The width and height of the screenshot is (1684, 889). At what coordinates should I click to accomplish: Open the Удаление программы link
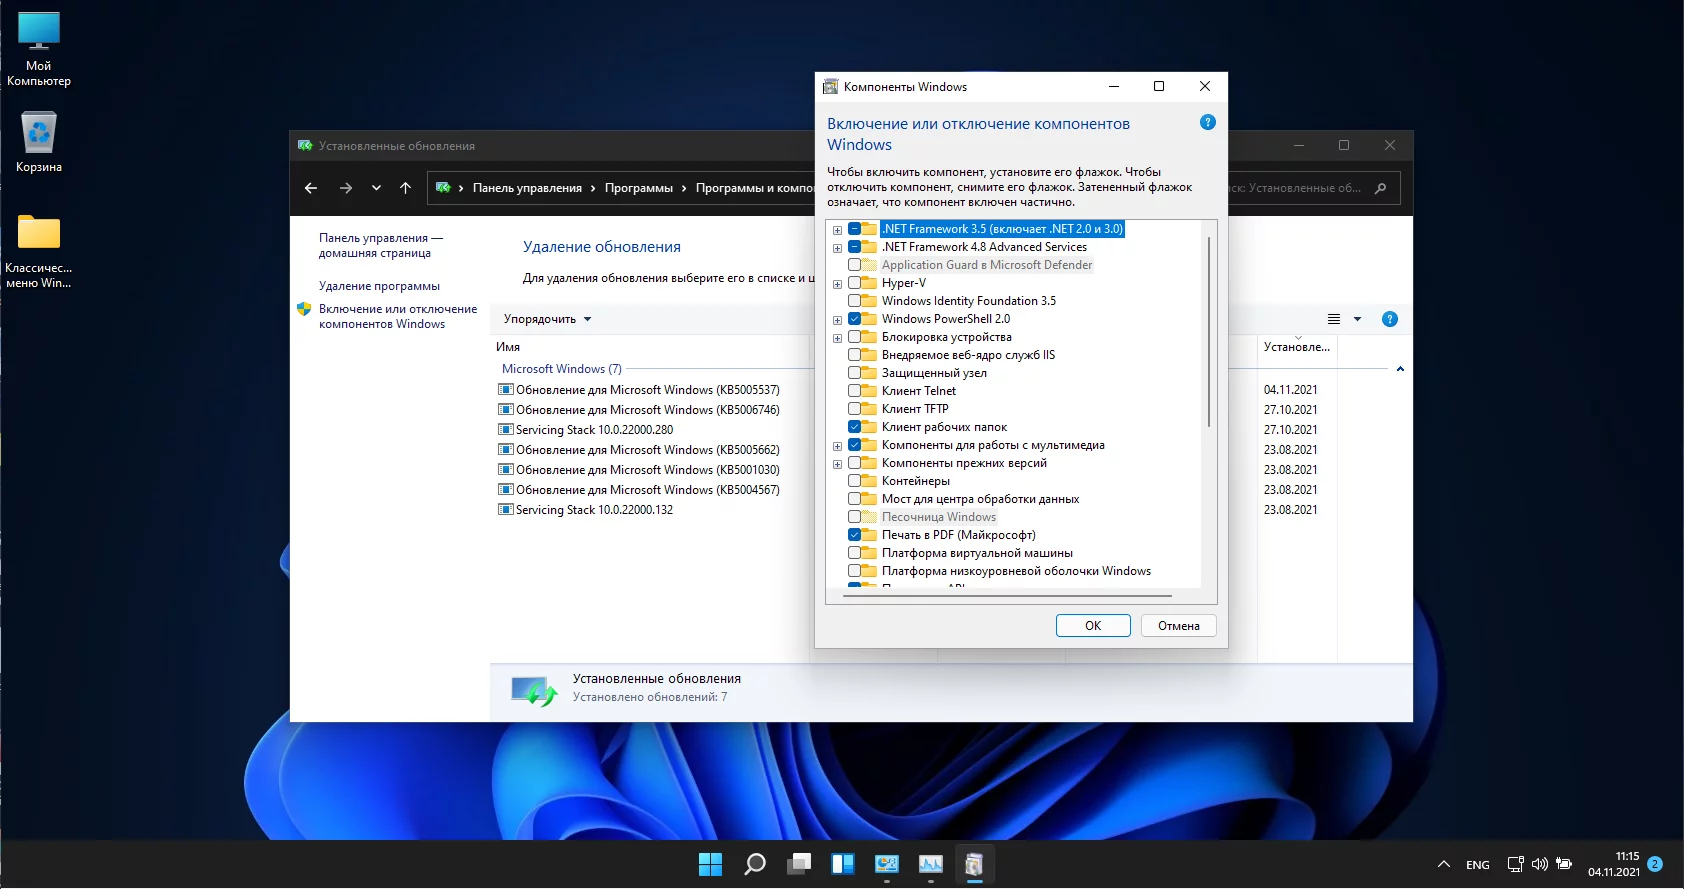[x=379, y=286]
